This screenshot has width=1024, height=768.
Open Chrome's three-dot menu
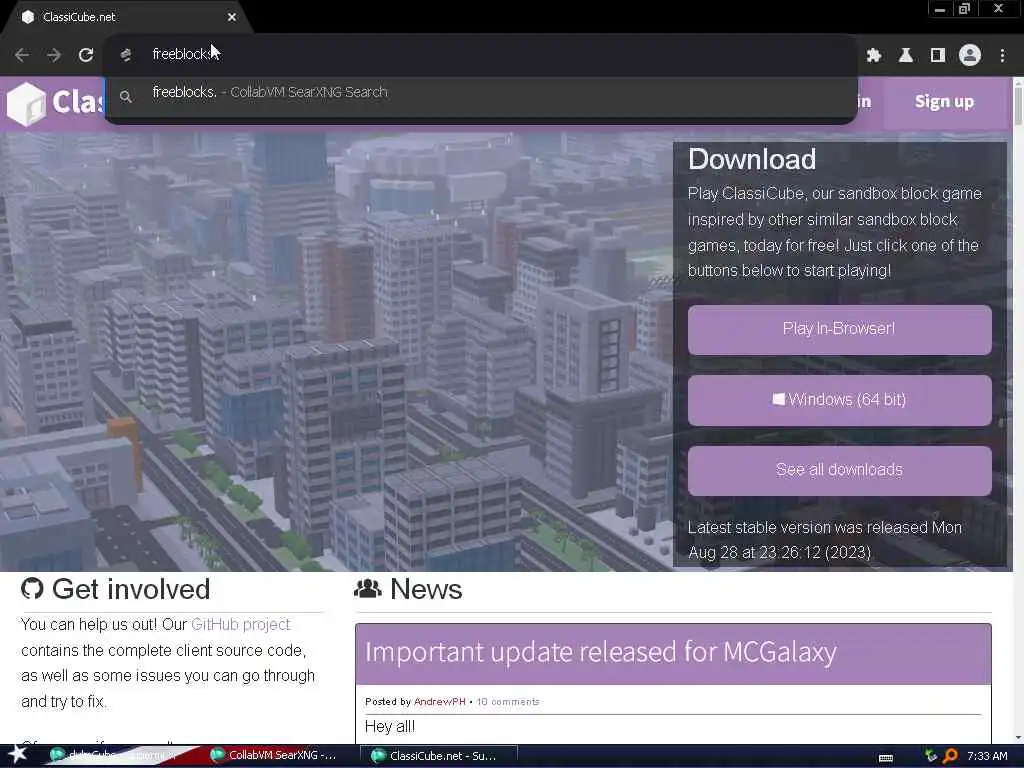(1002, 56)
